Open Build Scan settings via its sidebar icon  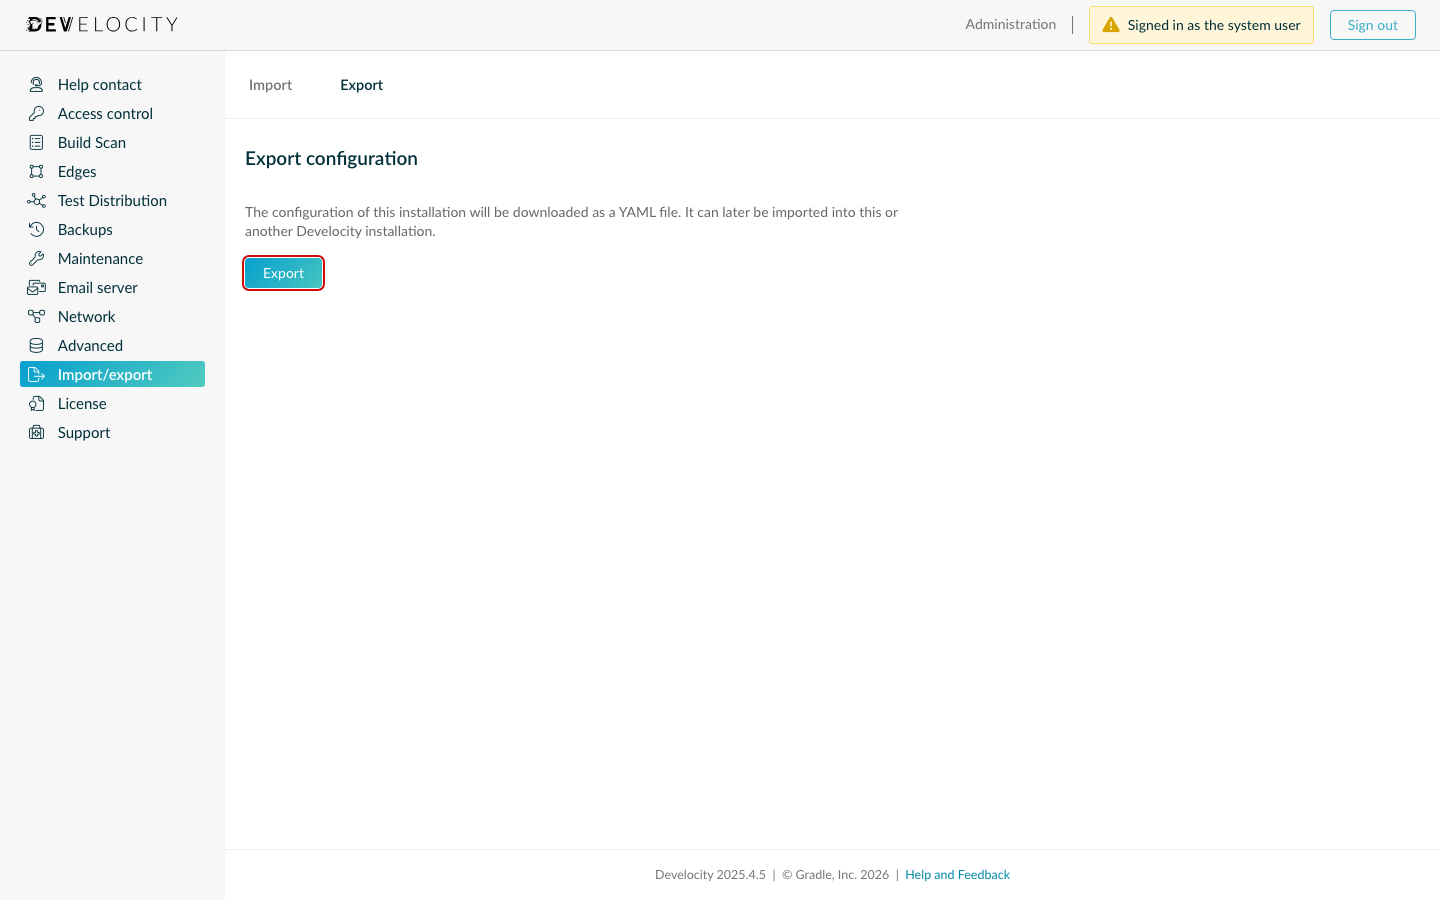[x=37, y=142]
